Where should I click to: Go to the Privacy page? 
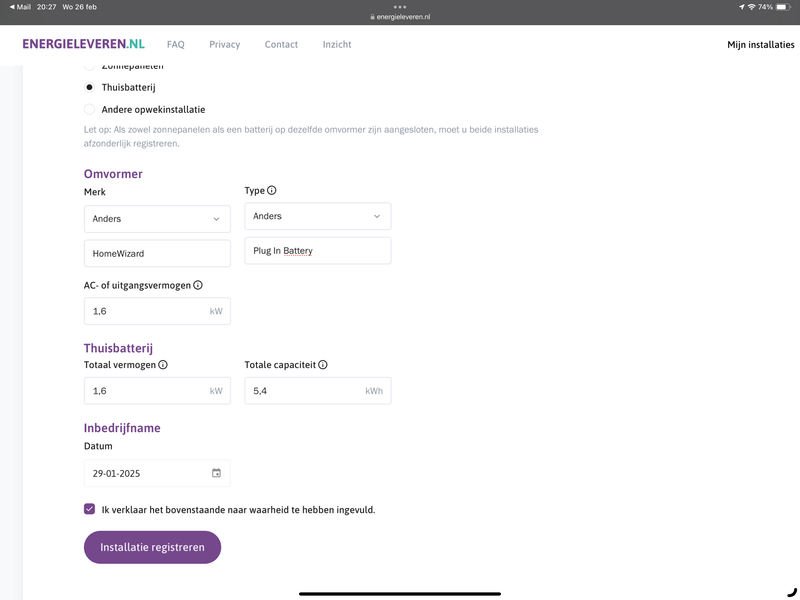point(225,45)
